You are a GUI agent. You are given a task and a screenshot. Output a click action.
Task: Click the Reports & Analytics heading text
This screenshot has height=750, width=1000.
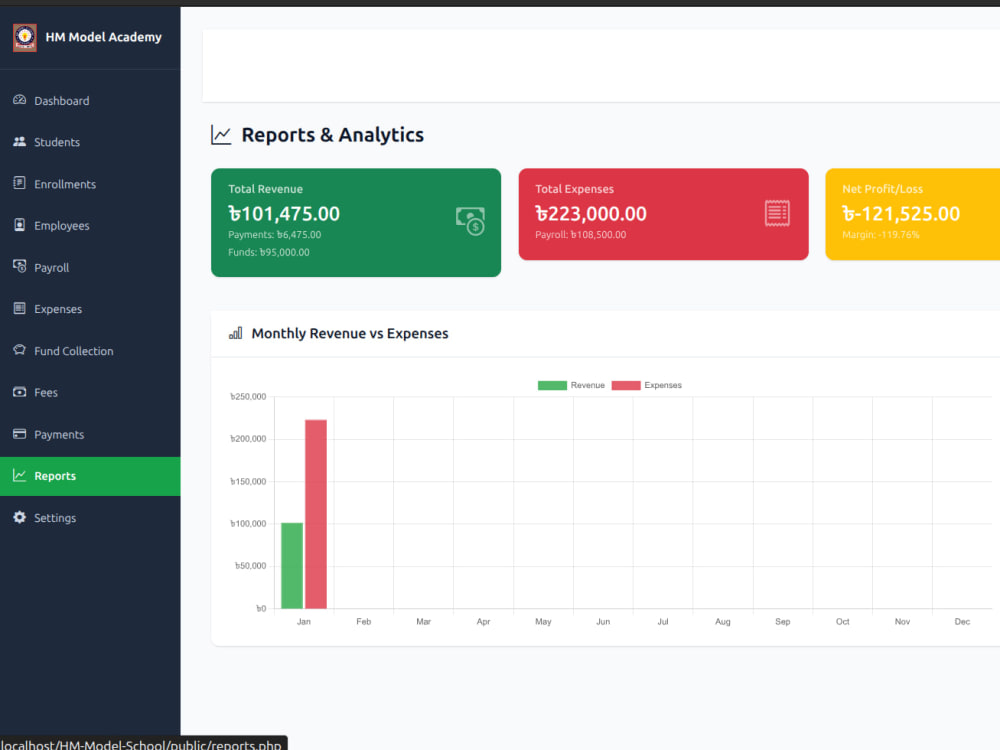(x=332, y=135)
